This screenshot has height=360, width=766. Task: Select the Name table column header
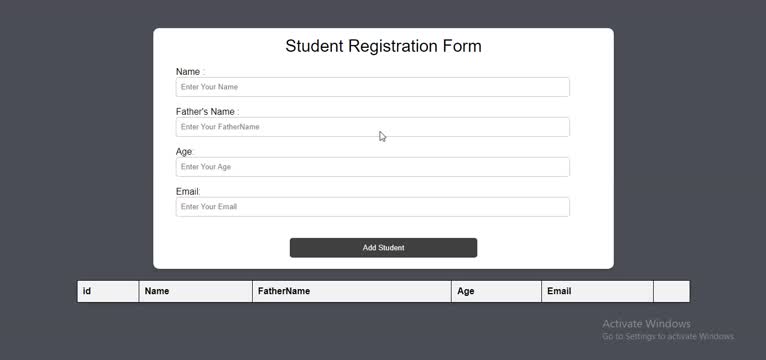point(195,291)
